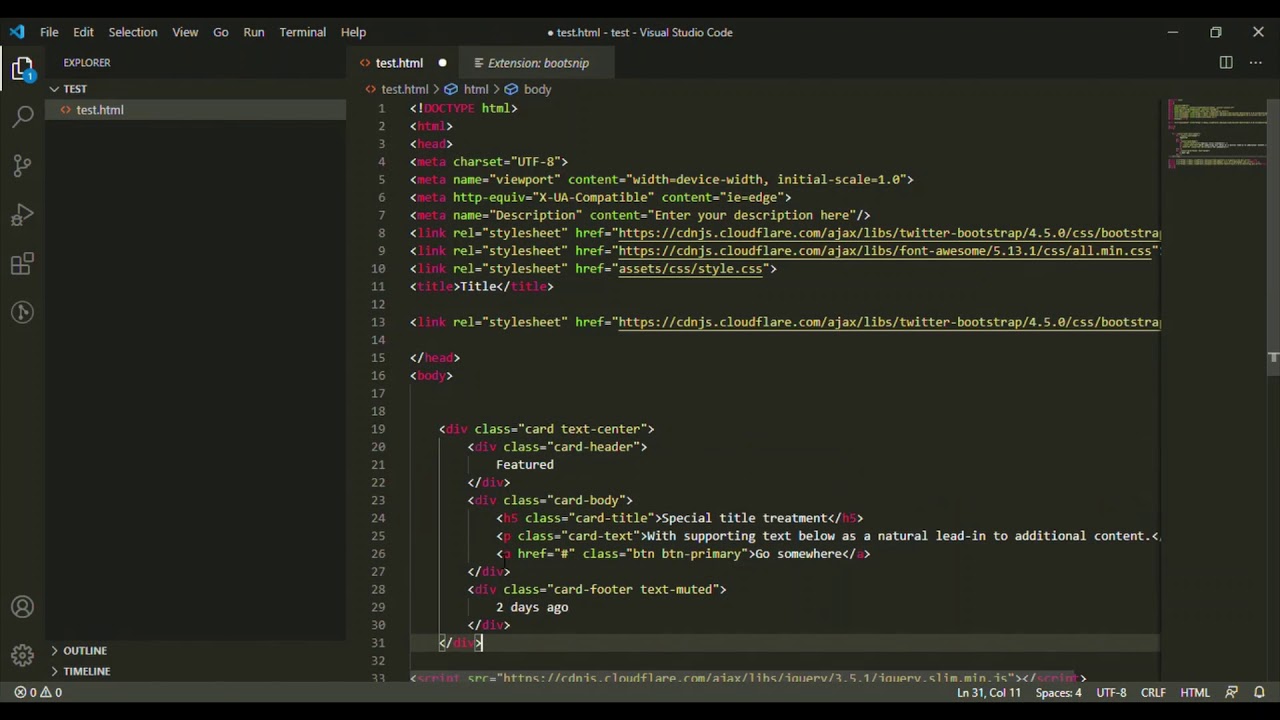Click UTF-8 encoding in status bar
The image size is (1280, 720).
[1111, 692]
